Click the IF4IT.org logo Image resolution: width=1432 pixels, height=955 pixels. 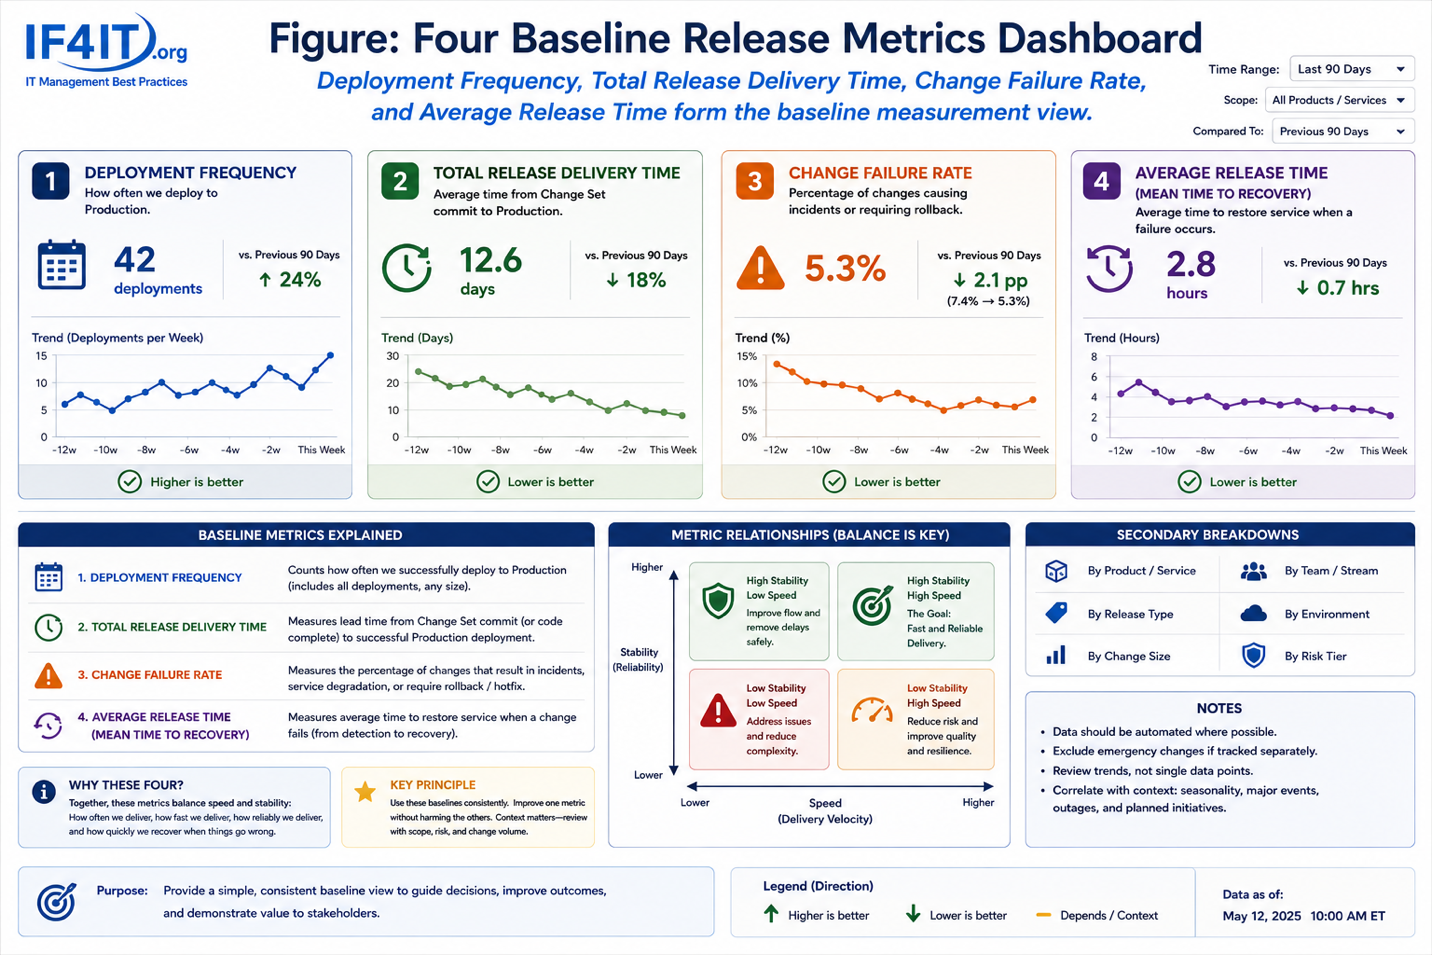point(106,50)
